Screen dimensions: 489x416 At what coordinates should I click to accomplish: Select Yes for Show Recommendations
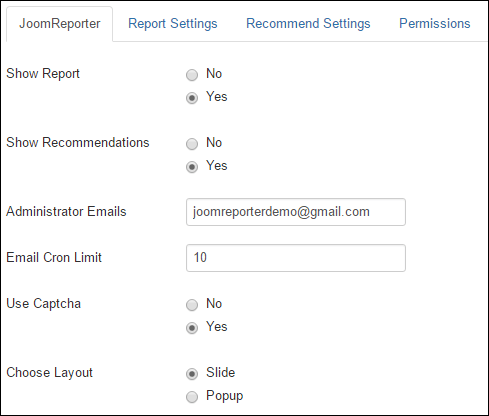tap(192, 167)
